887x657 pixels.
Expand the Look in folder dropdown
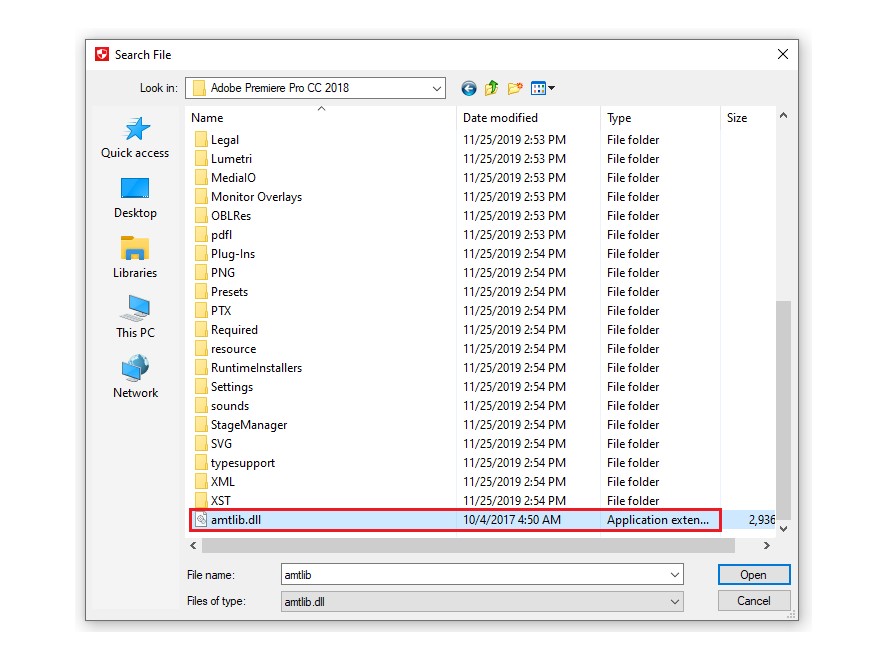click(x=436, y=88)
